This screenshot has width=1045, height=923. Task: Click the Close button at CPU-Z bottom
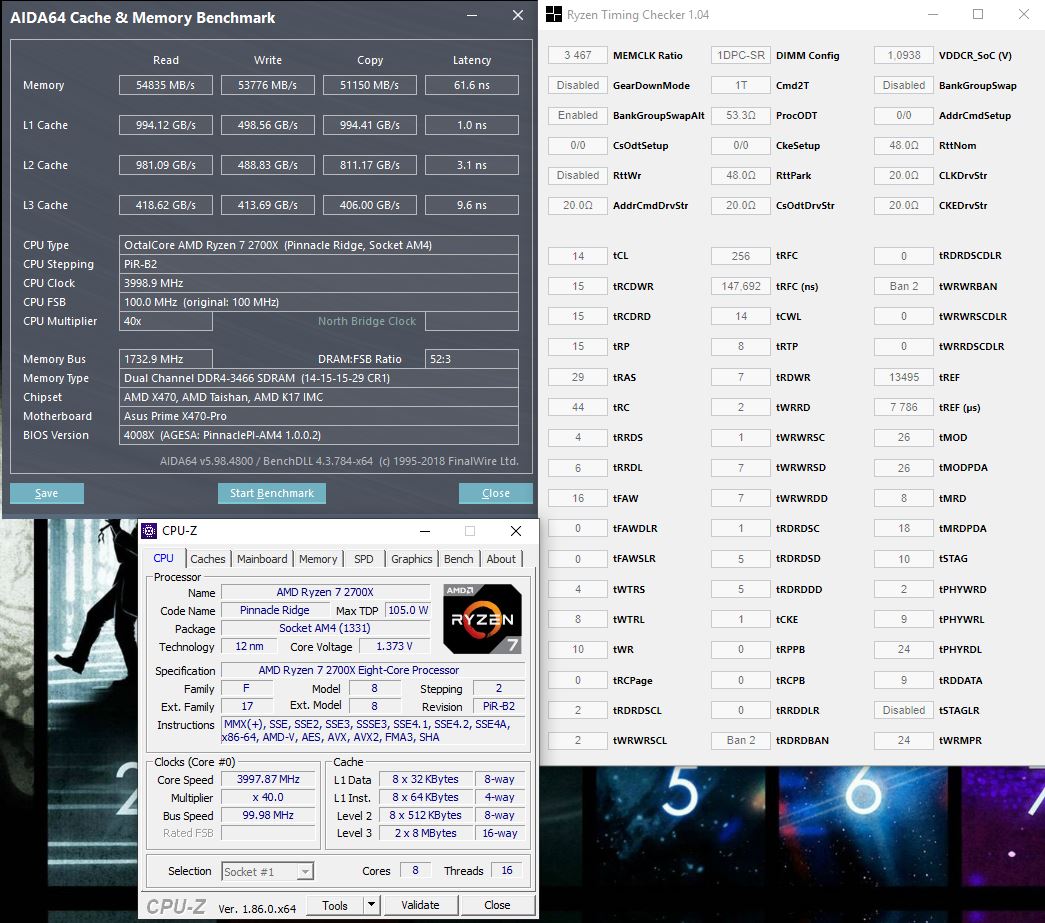[x=497, y=904]
